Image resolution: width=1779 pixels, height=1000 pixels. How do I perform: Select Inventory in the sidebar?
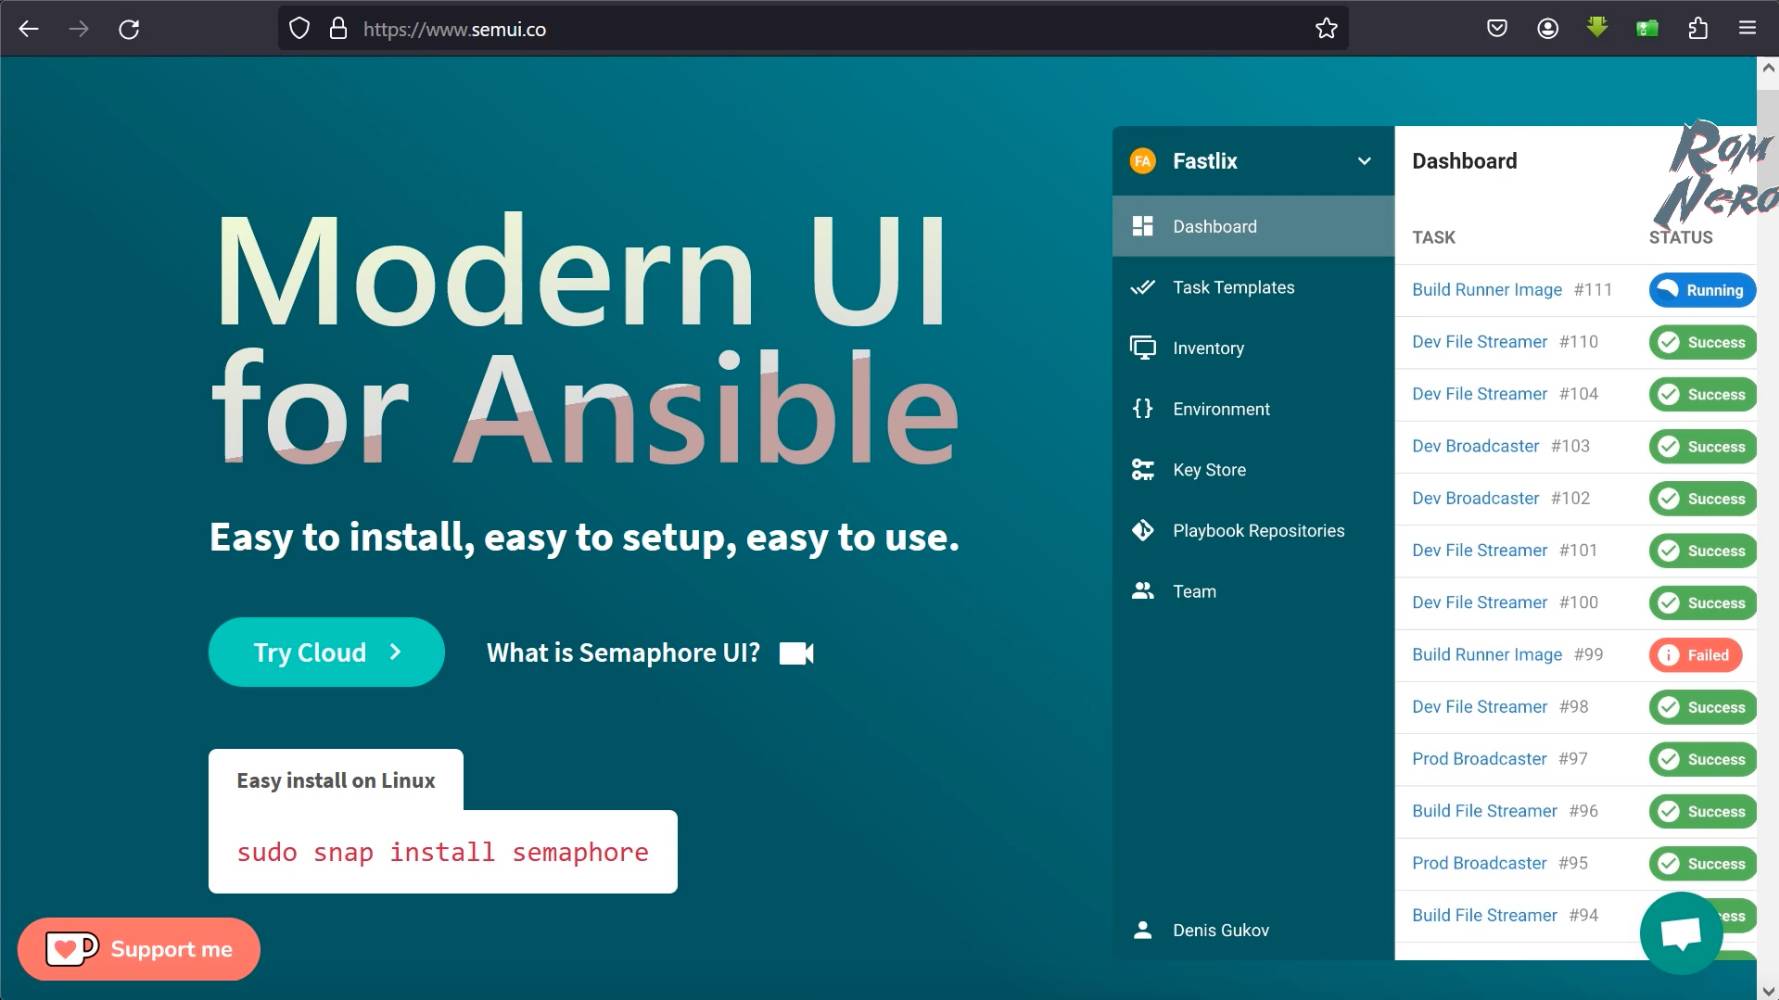coord(1253,348)
